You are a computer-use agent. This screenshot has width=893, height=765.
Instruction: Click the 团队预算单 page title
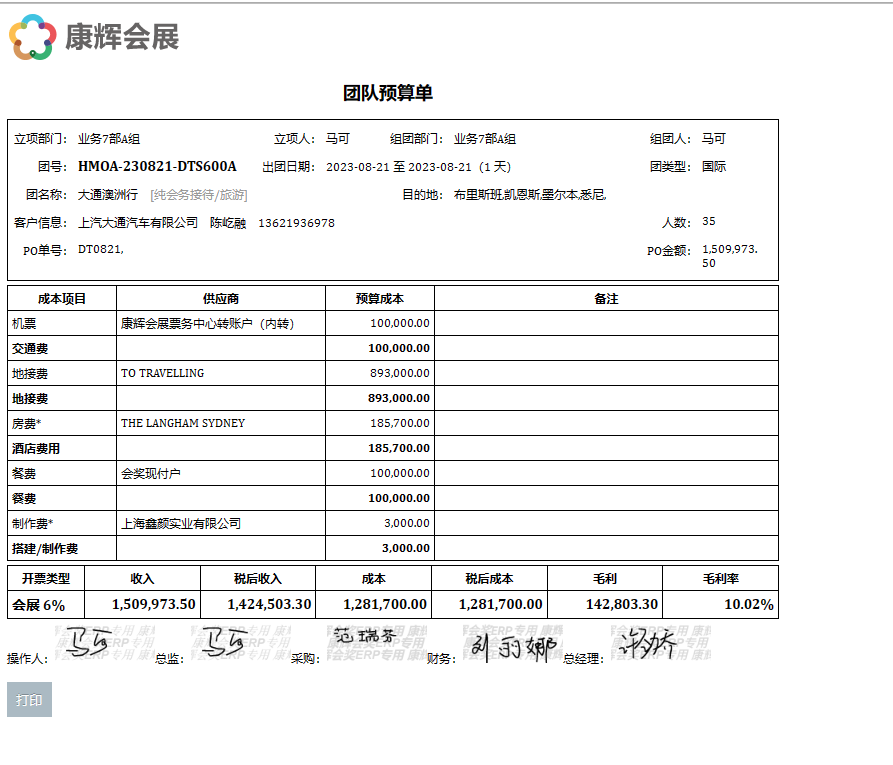(388, 93)
